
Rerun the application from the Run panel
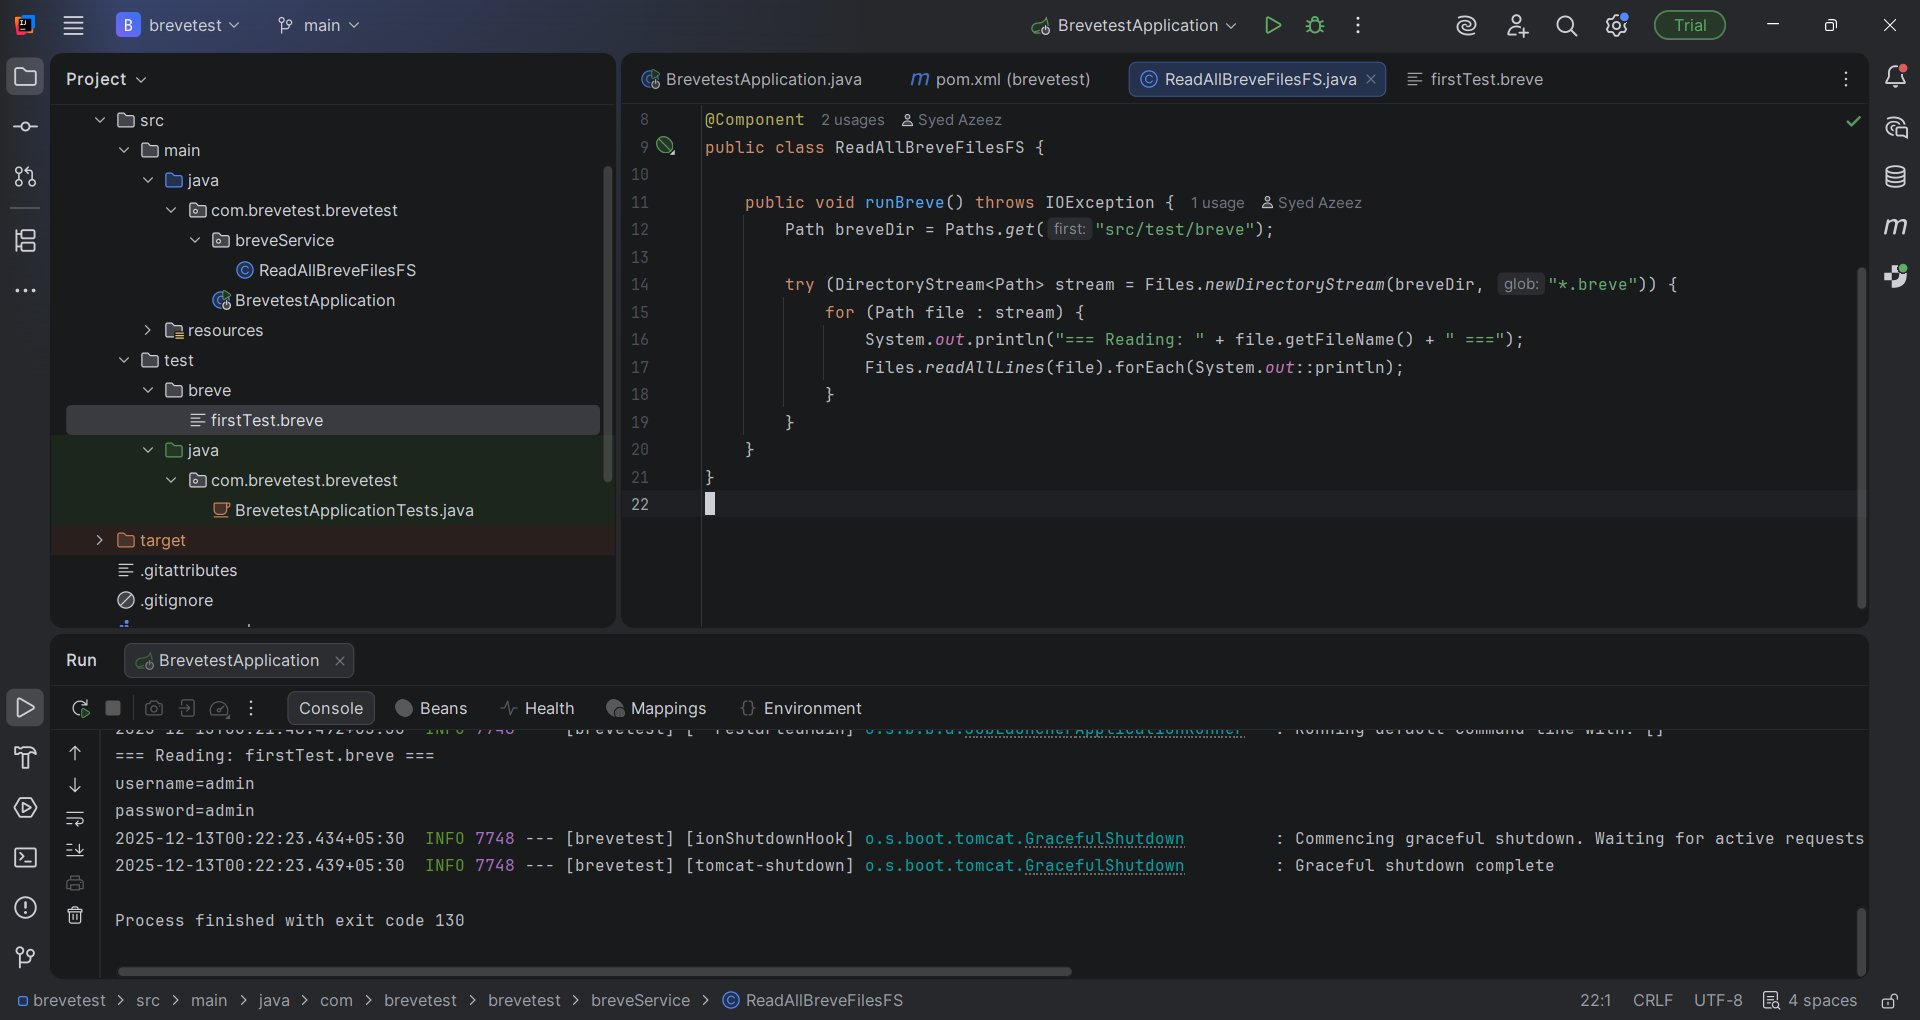coord(80,708)
